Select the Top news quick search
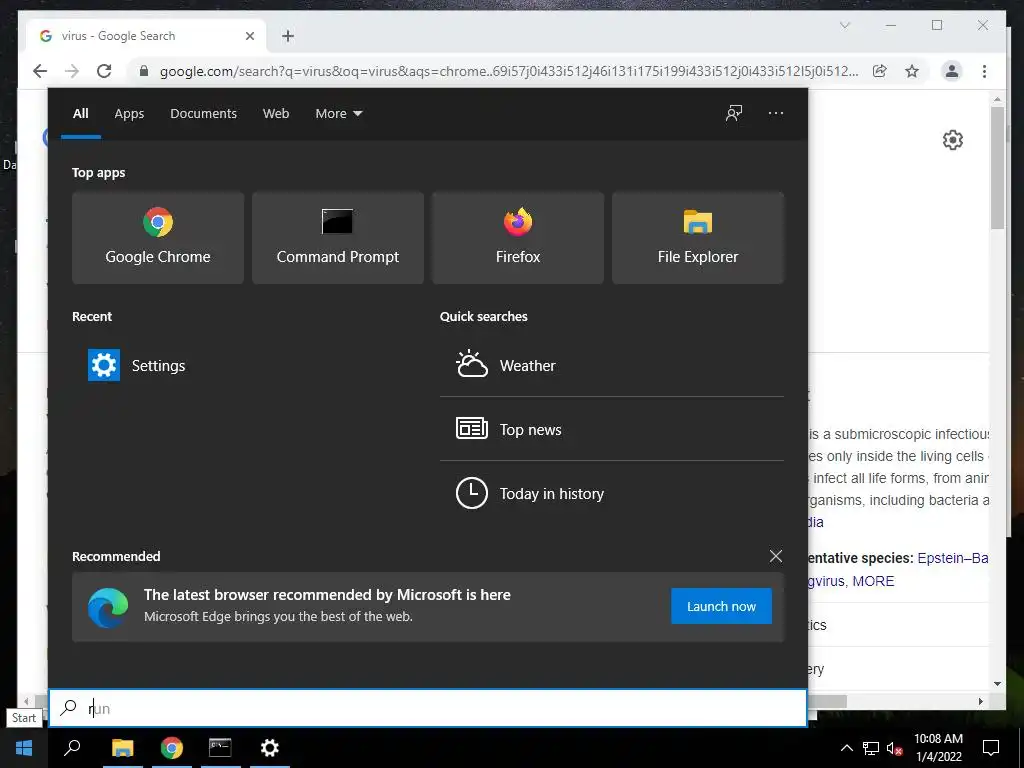This screenshot has width=1024, height=768. tap(612, 429)
